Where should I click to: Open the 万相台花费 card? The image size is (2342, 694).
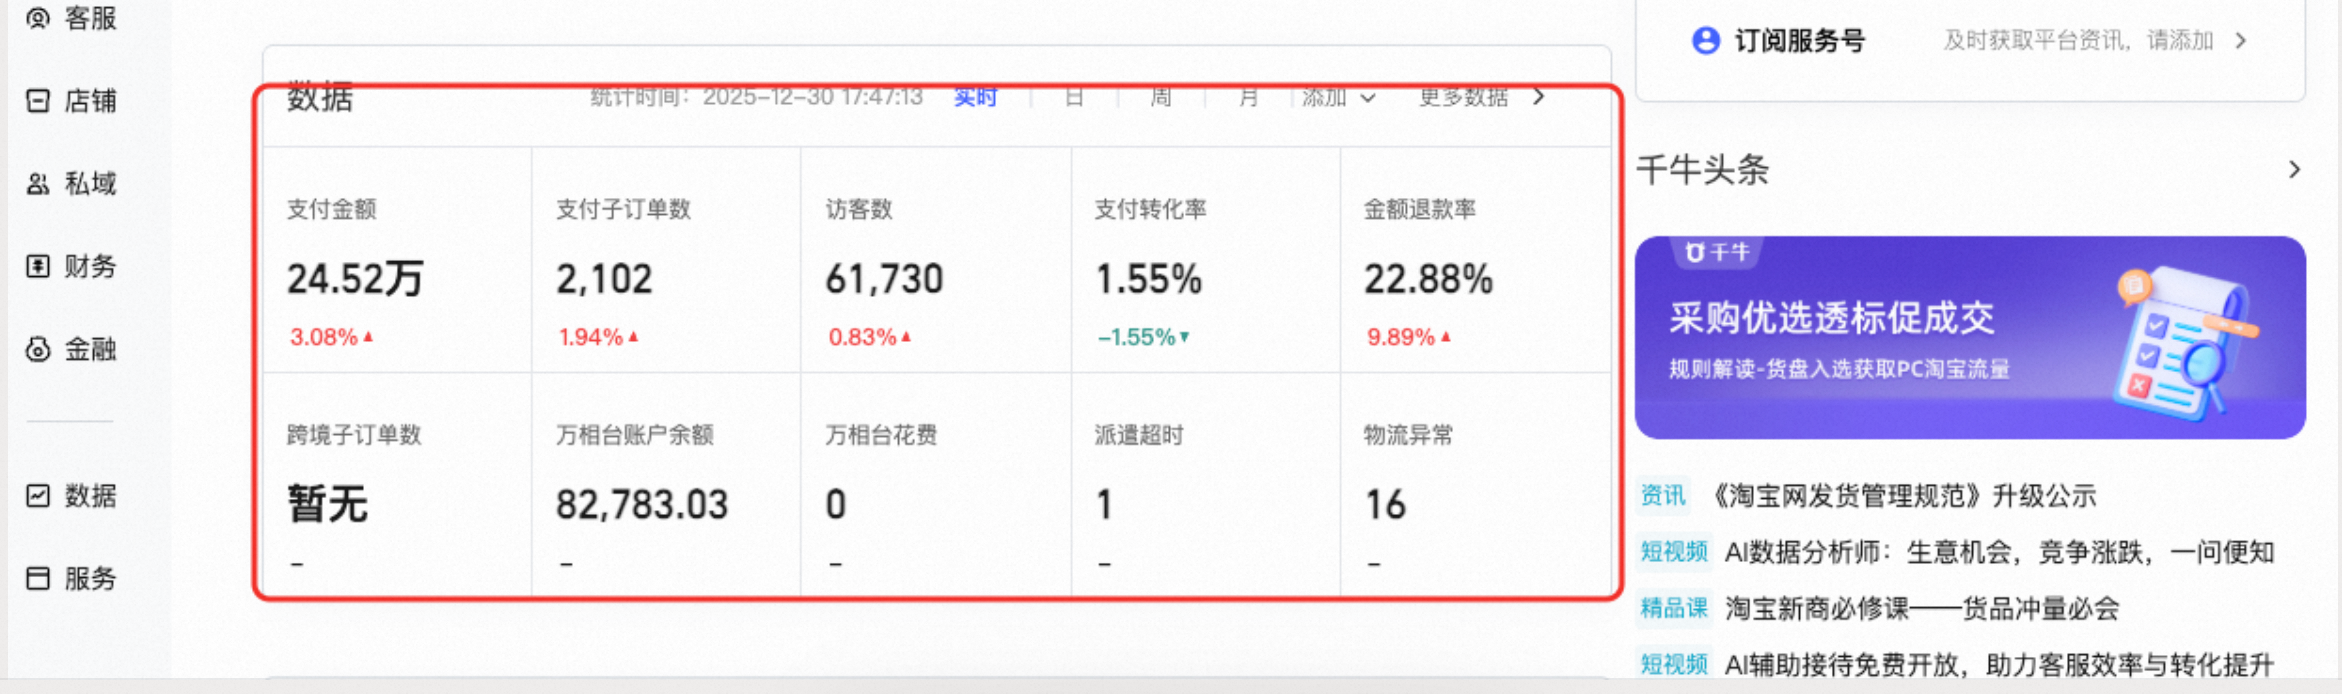point(936,485)
